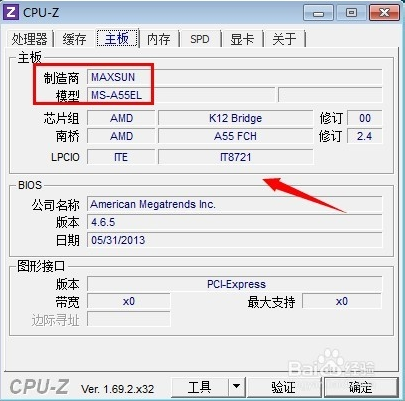Click the 验证 button
The height and width of the screenshot is (401, 405).
pyautogui.click(x=283, y=387)
